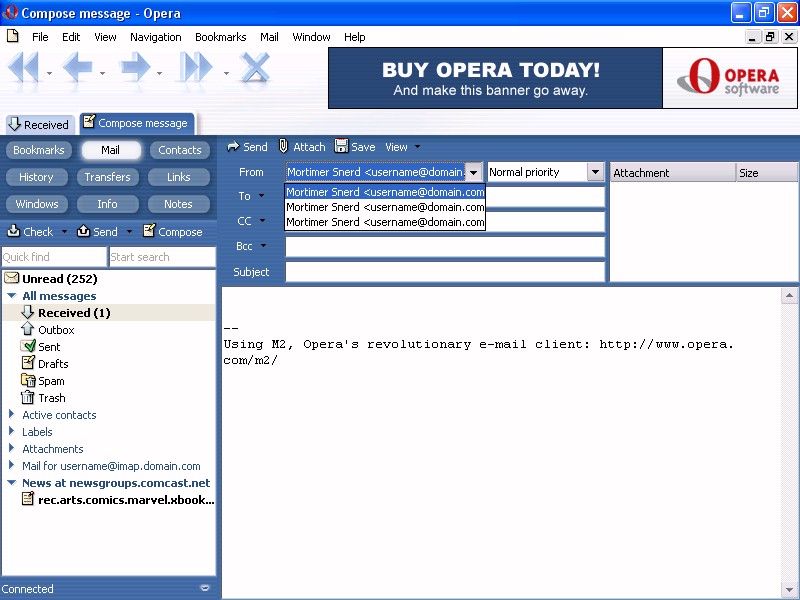800x600 pixels.
Task: Click the Save floppy disk icon
Action: pyautogui.click(x=341, y=146)
